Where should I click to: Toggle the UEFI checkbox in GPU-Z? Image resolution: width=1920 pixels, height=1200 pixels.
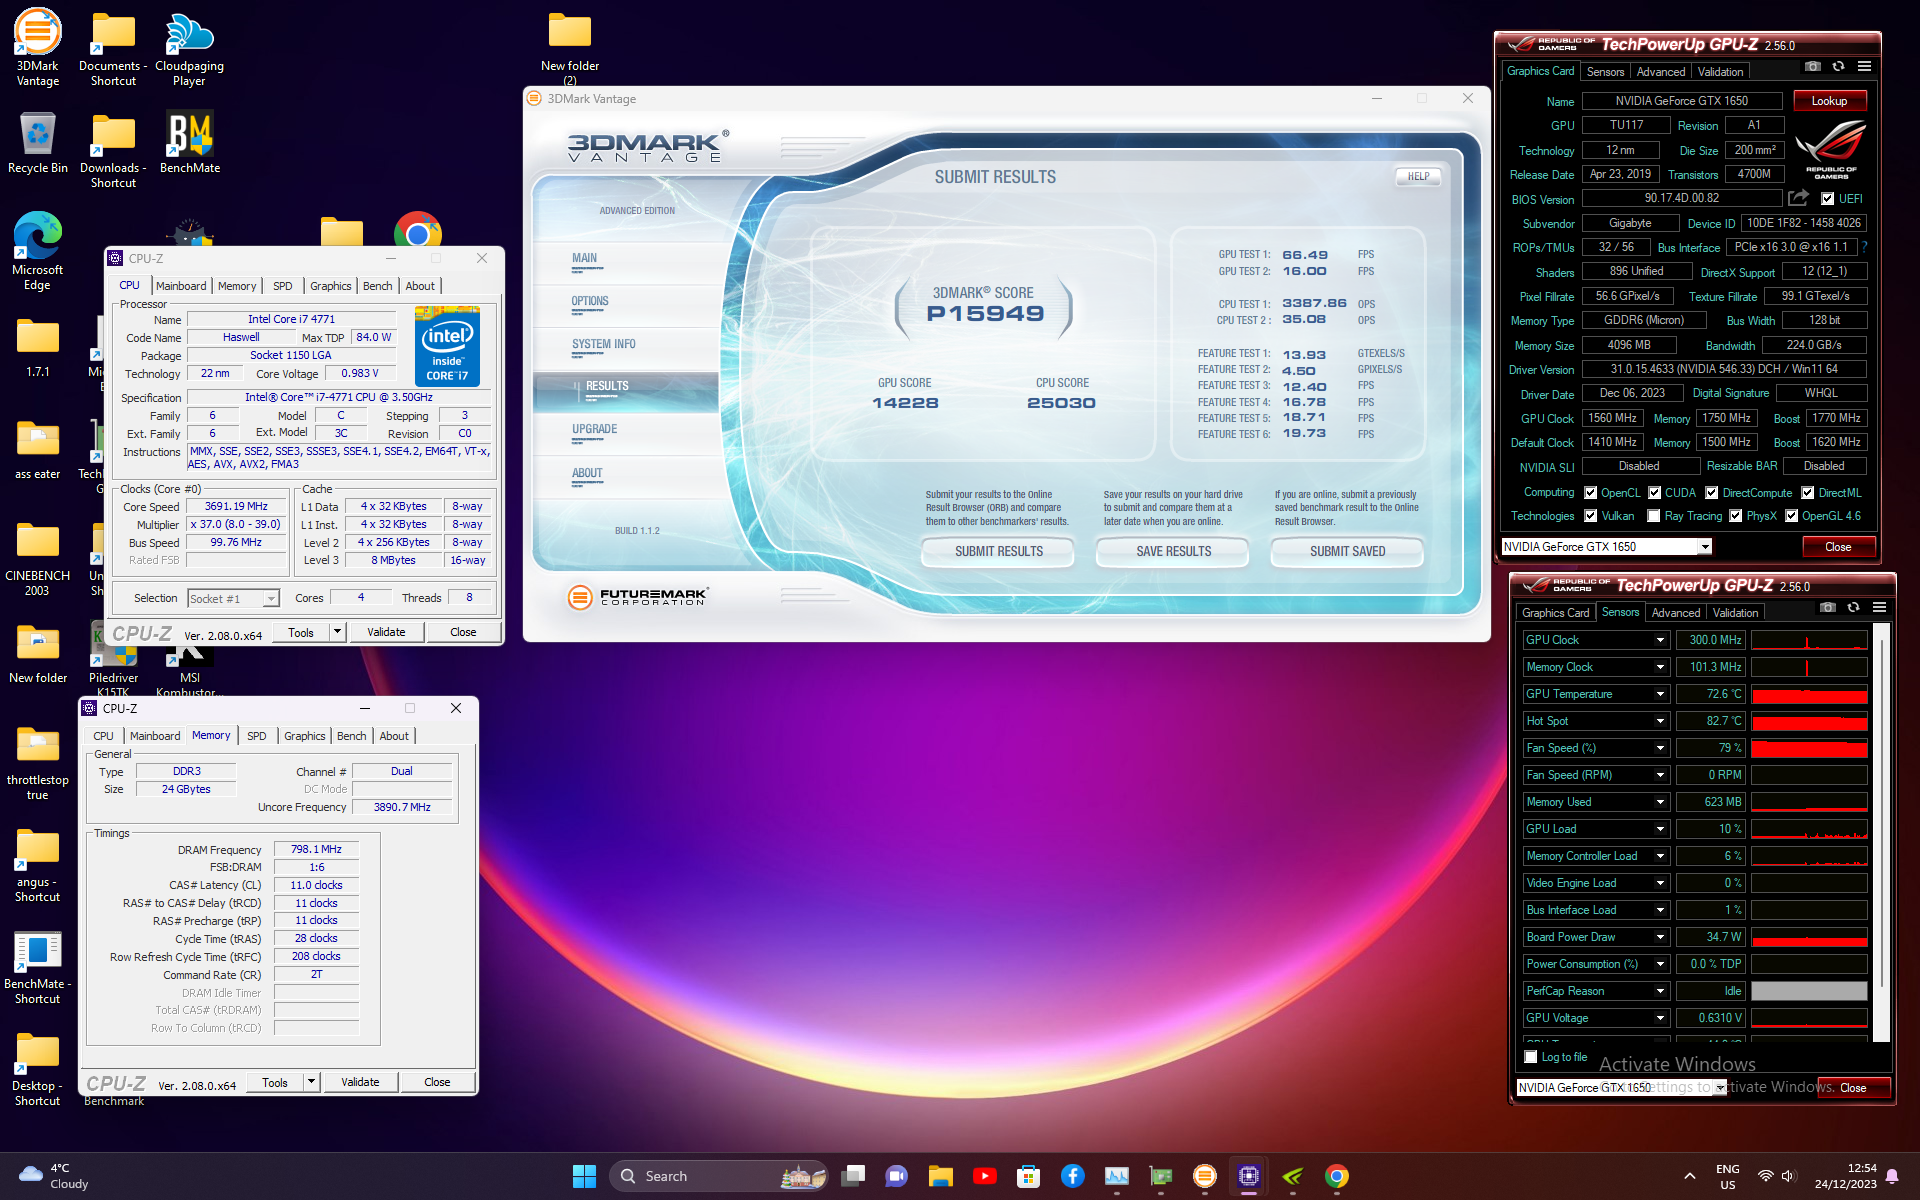click(x=1827, y=199)
